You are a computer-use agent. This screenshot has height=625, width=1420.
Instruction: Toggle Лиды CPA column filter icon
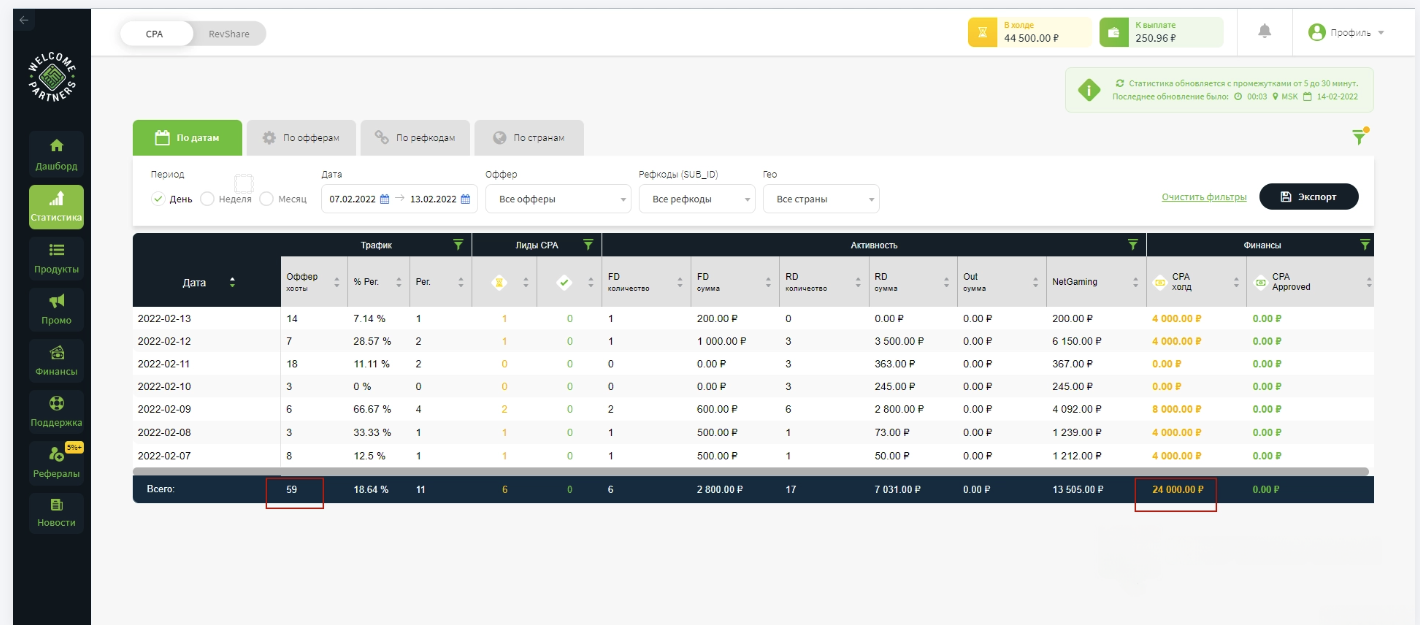click(x=588, y=244)
